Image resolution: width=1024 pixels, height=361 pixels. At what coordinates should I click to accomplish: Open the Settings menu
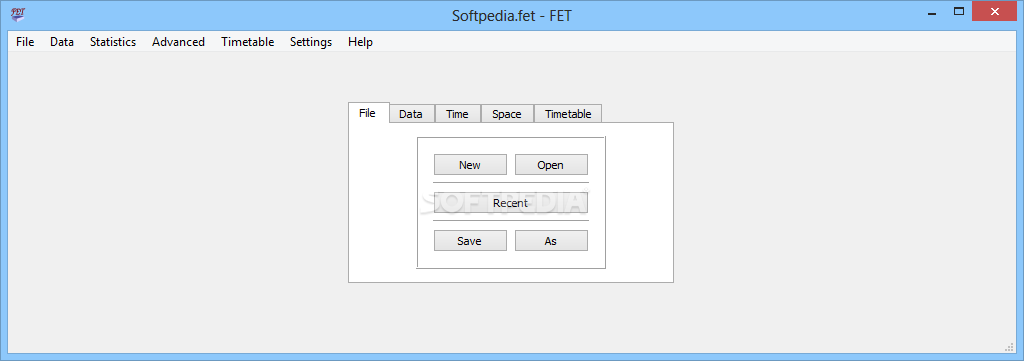[x=311, y=42]
